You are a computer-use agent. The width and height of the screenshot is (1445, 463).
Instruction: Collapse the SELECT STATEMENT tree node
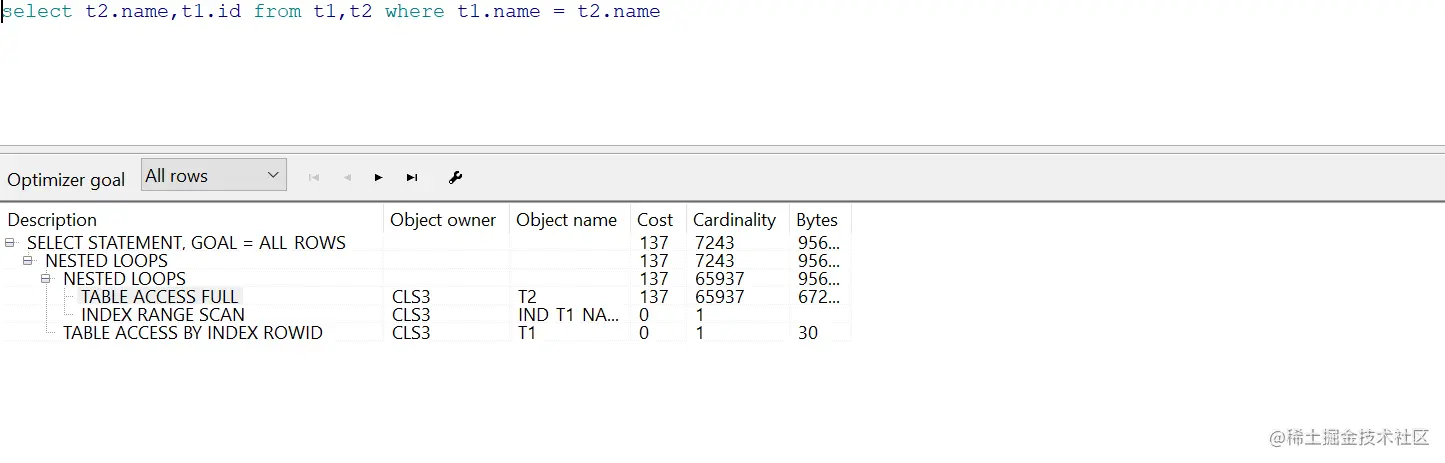point(10,243)
